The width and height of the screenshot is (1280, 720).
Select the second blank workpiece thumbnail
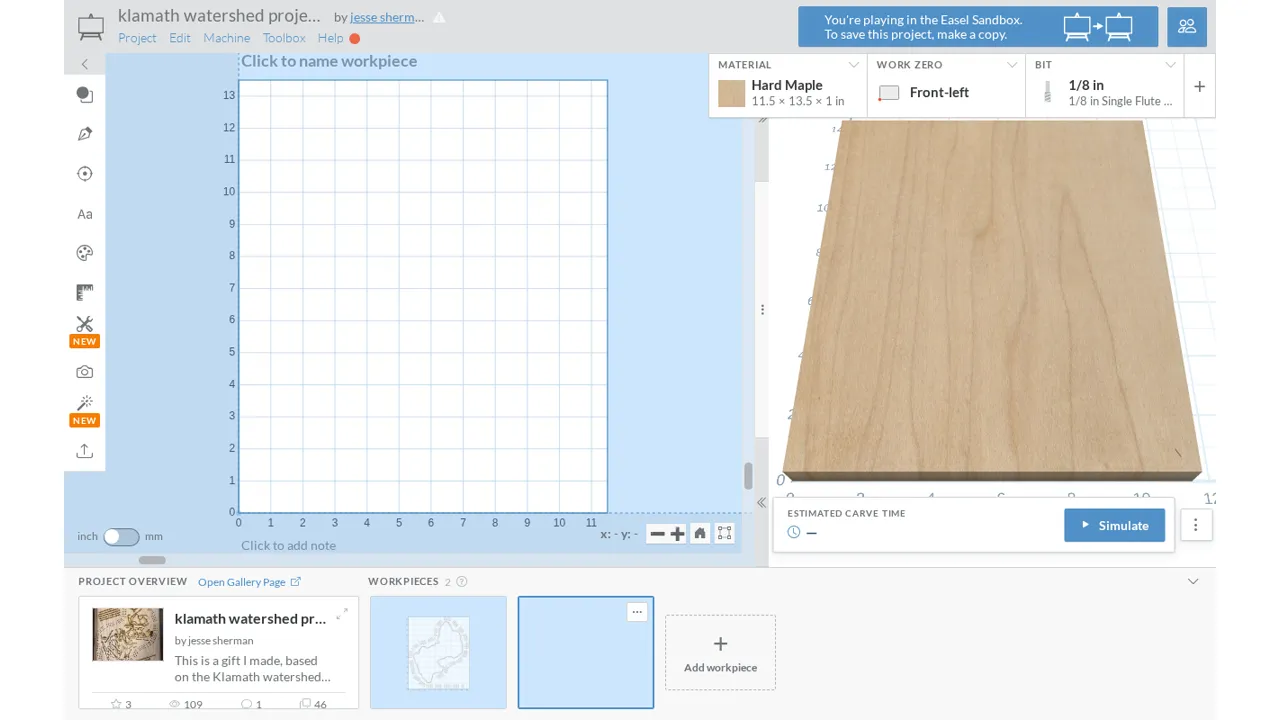(586, 652)
